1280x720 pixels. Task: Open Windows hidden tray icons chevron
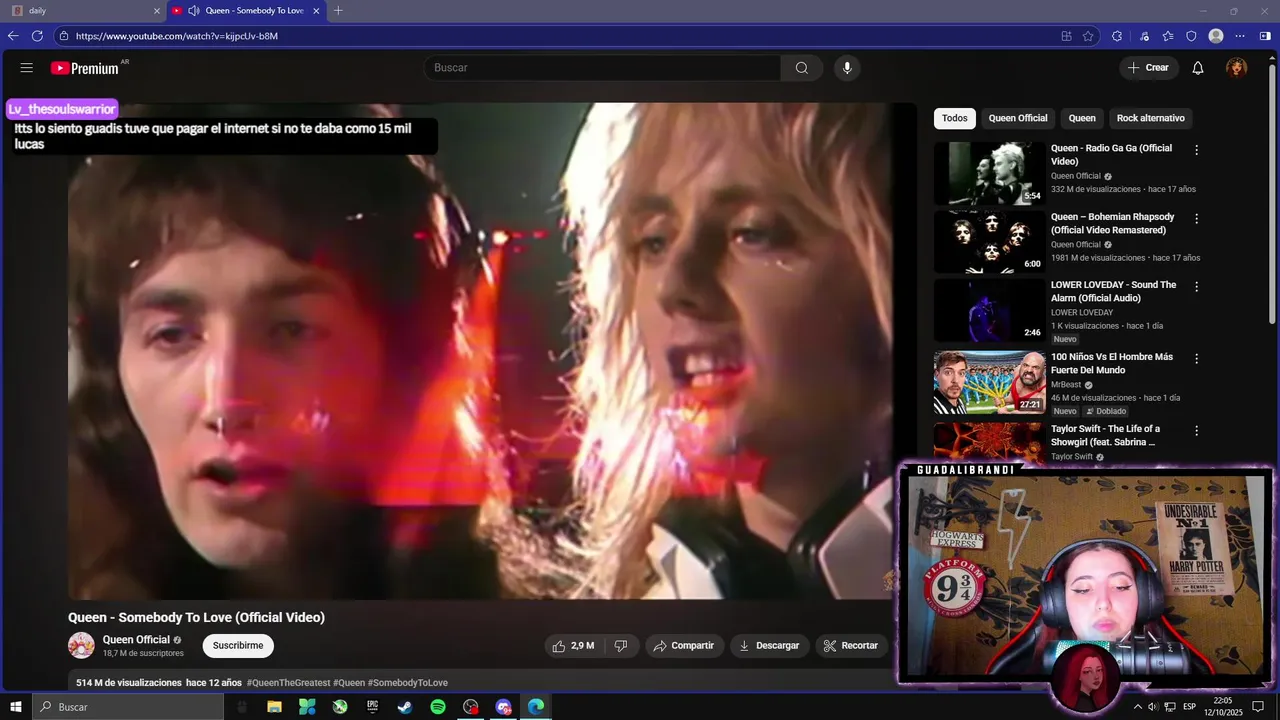pos(1137,707)
